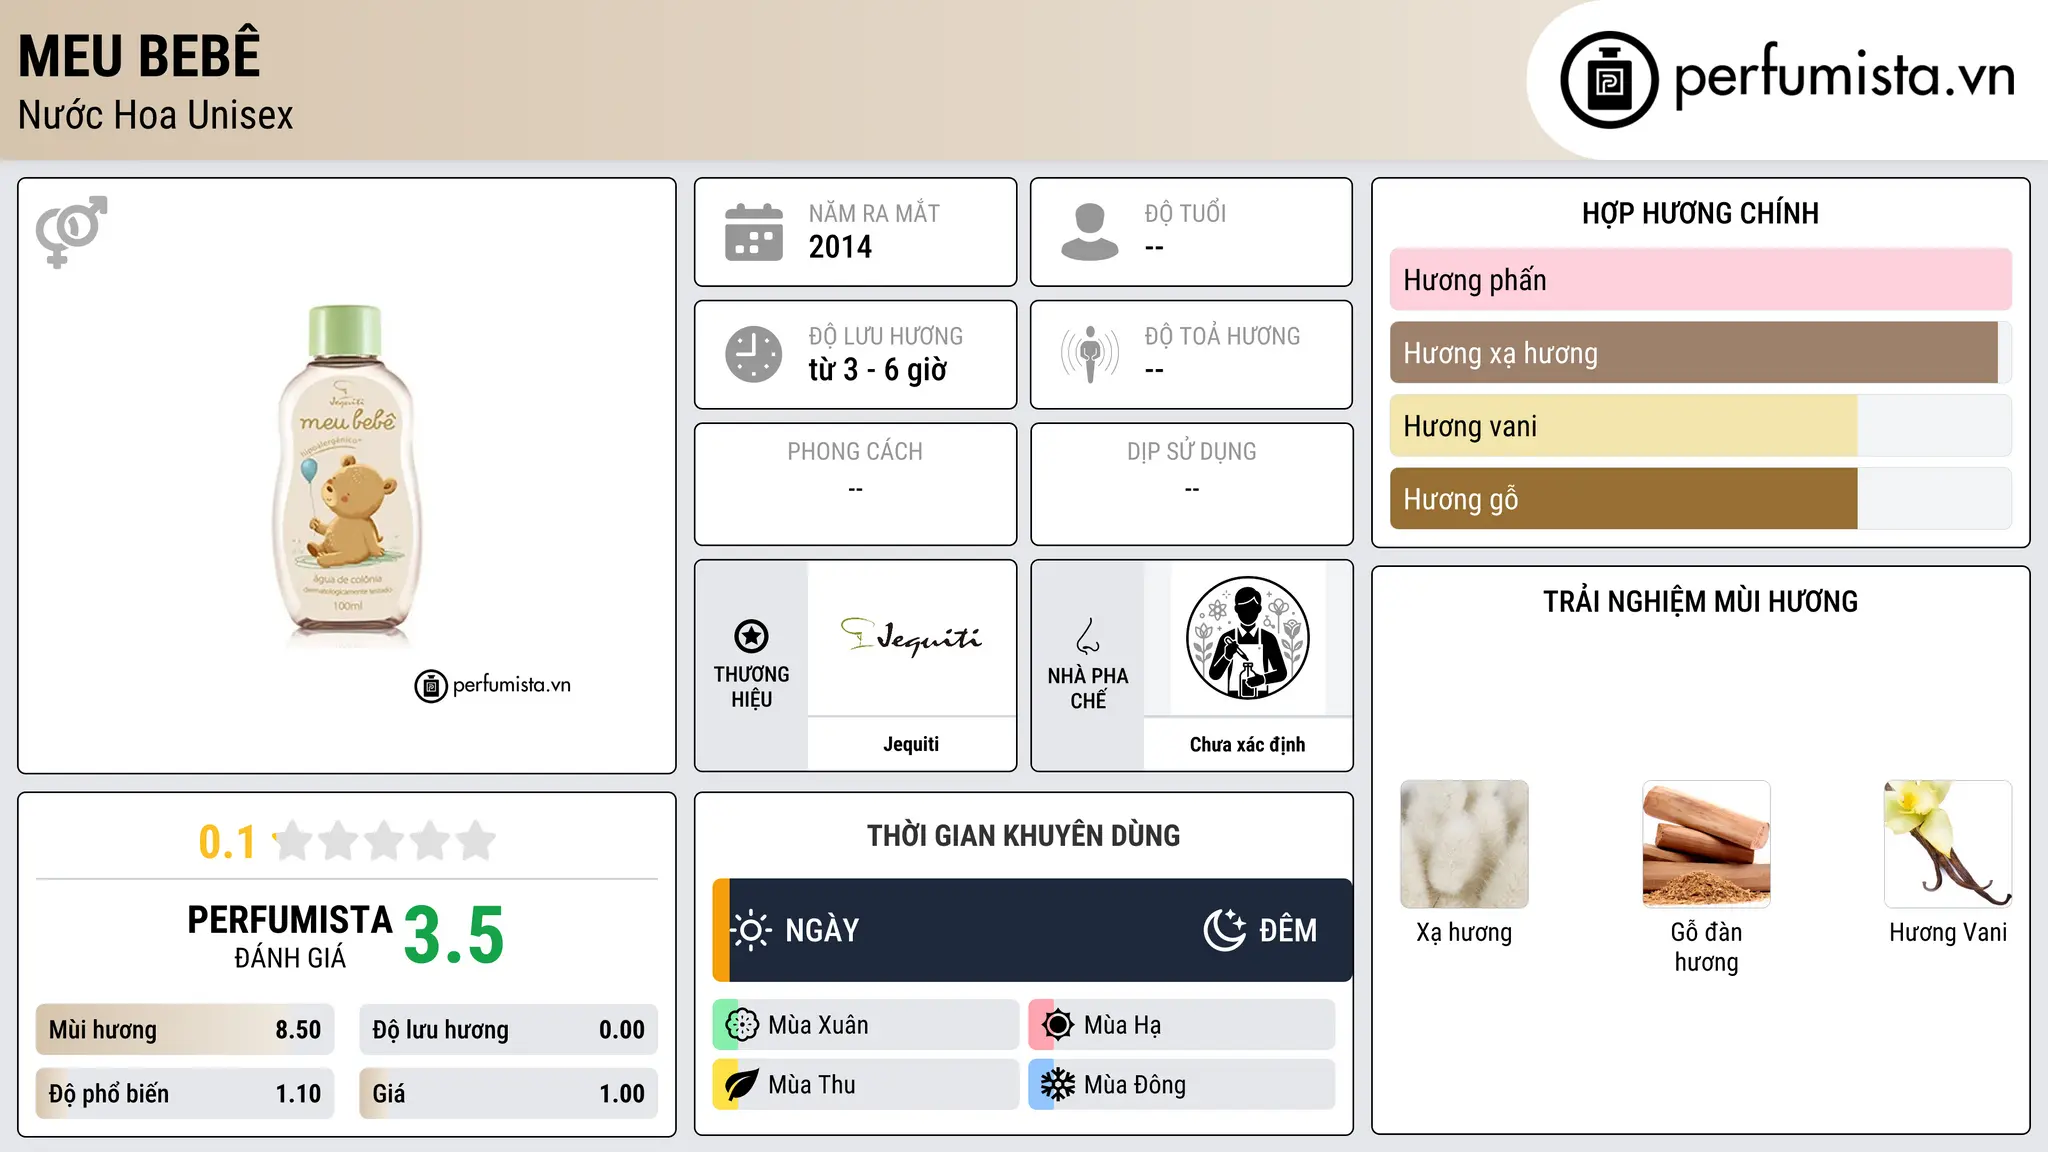Click the flower icon for Mùa Xuân
The width and height of the screenshot is (2048, 1152).
pyautogui.click(x=742, y=1025)
